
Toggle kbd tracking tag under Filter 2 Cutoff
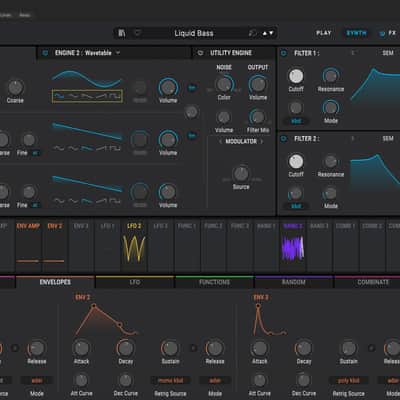click(296, 206)
